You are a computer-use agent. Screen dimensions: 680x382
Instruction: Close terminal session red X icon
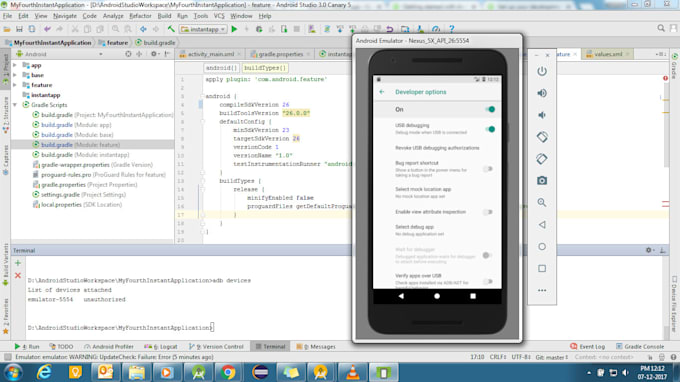[18, 275]
